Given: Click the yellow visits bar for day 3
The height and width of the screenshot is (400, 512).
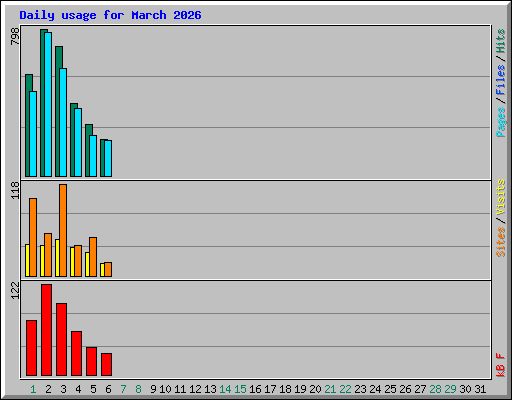Looking at the screenshot, I should pos(57,258).
